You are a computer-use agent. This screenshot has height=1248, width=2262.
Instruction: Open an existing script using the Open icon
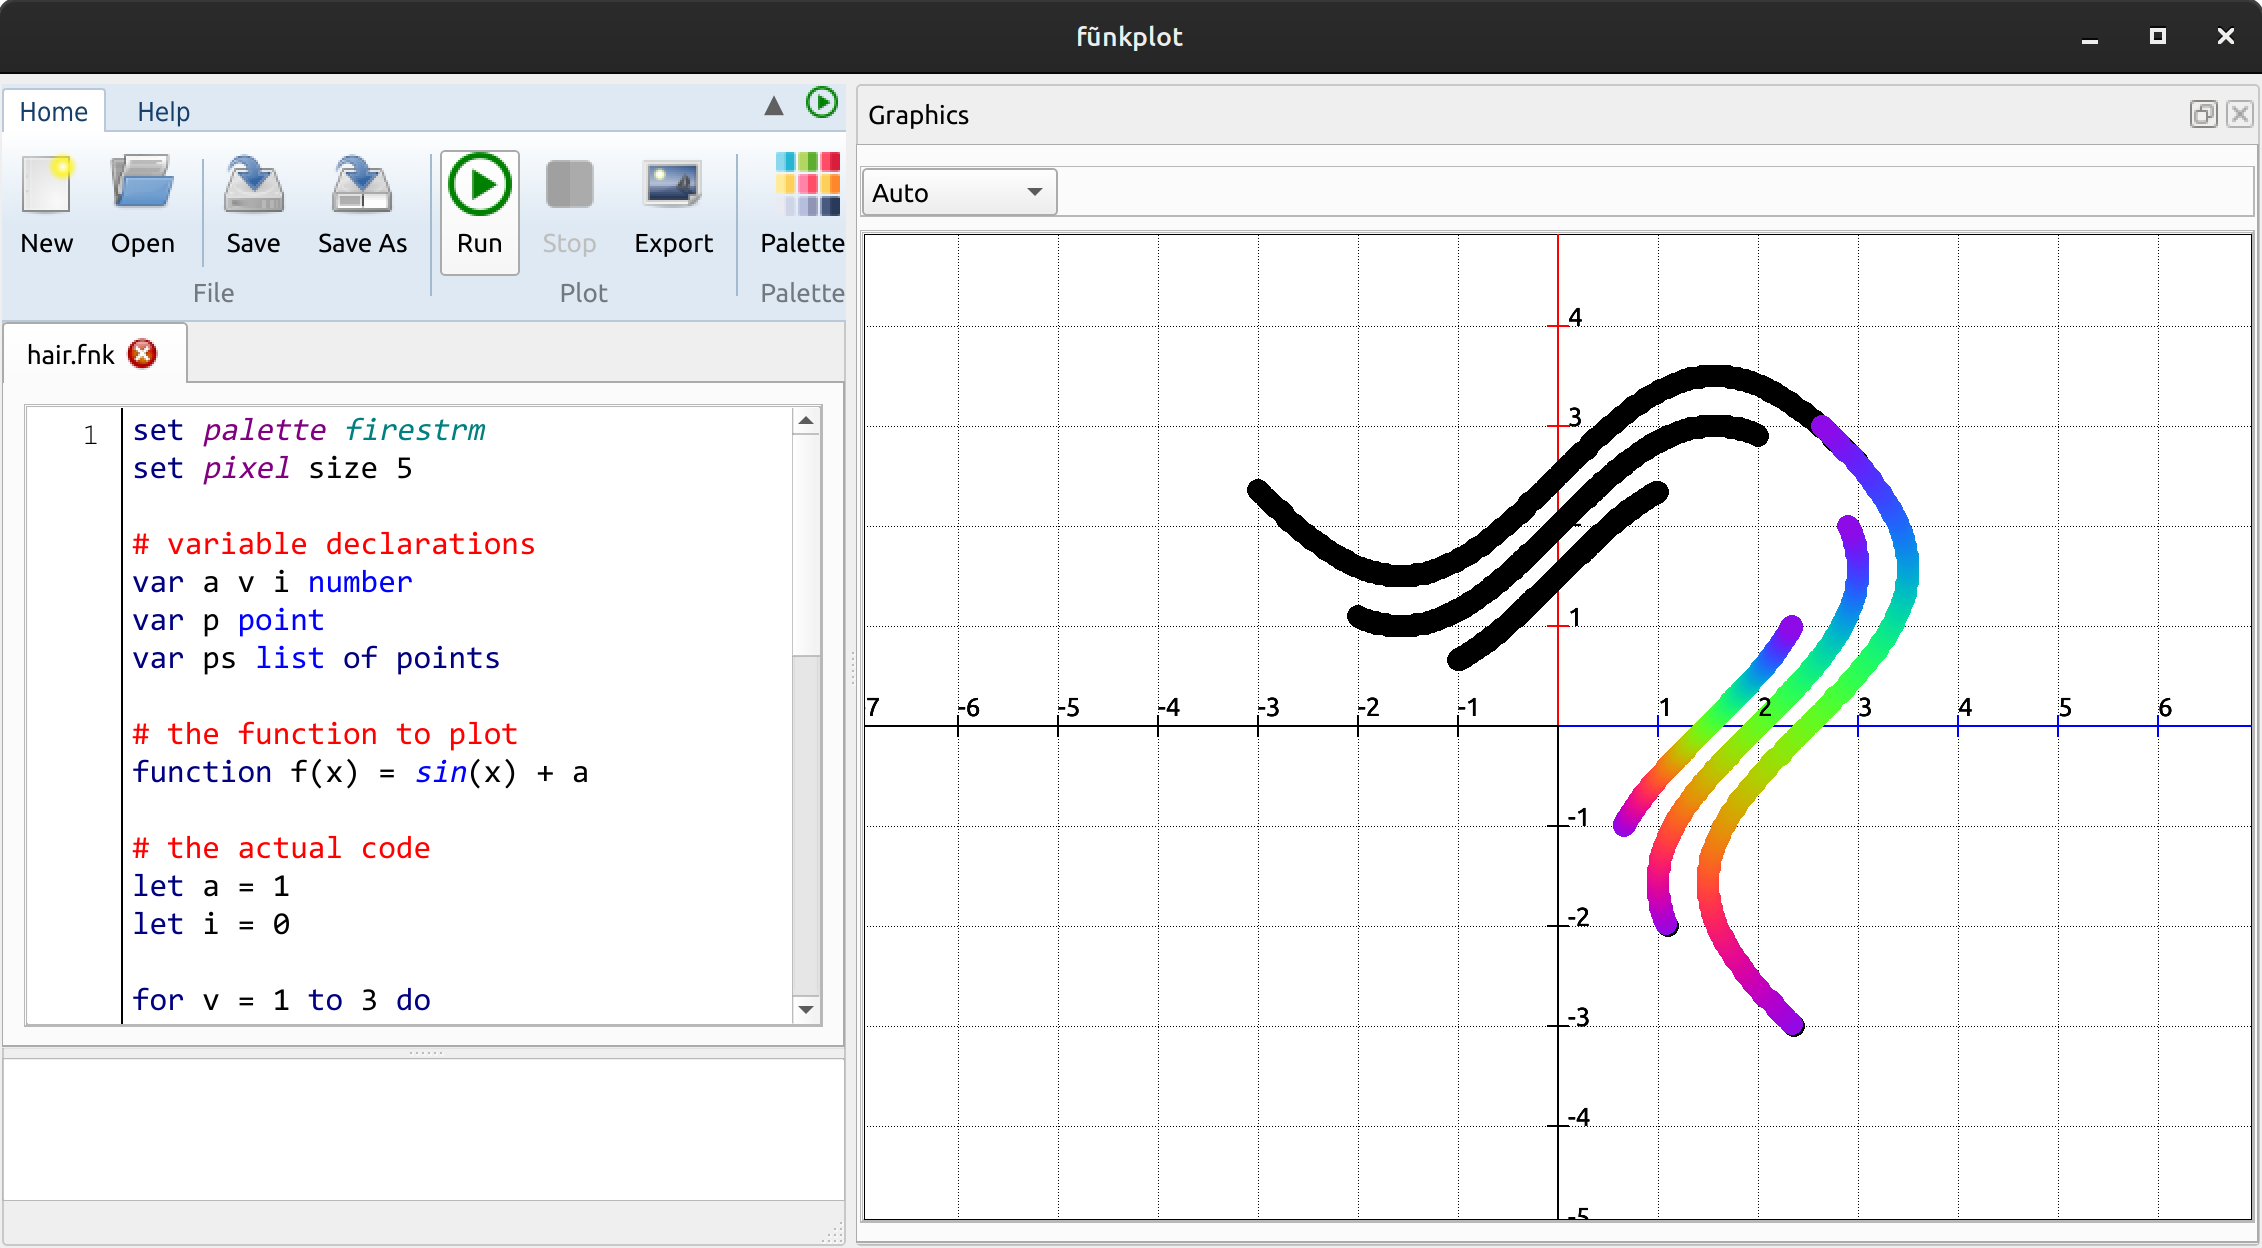click(x=142, y=200)
